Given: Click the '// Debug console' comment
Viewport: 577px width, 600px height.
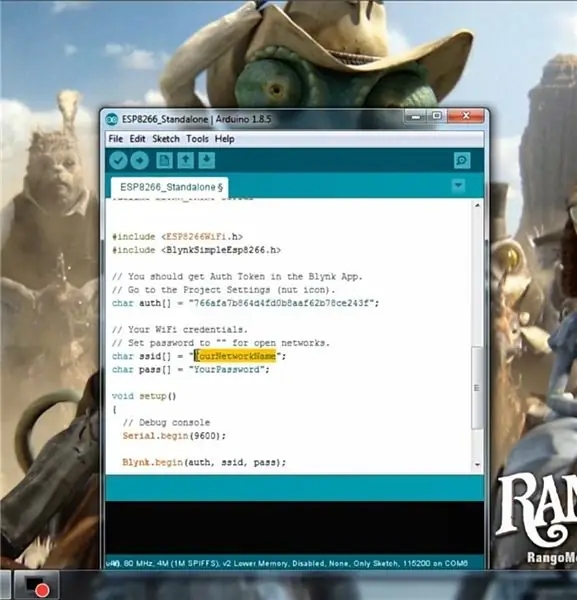Looking at the screenshot, I should 166,423.
